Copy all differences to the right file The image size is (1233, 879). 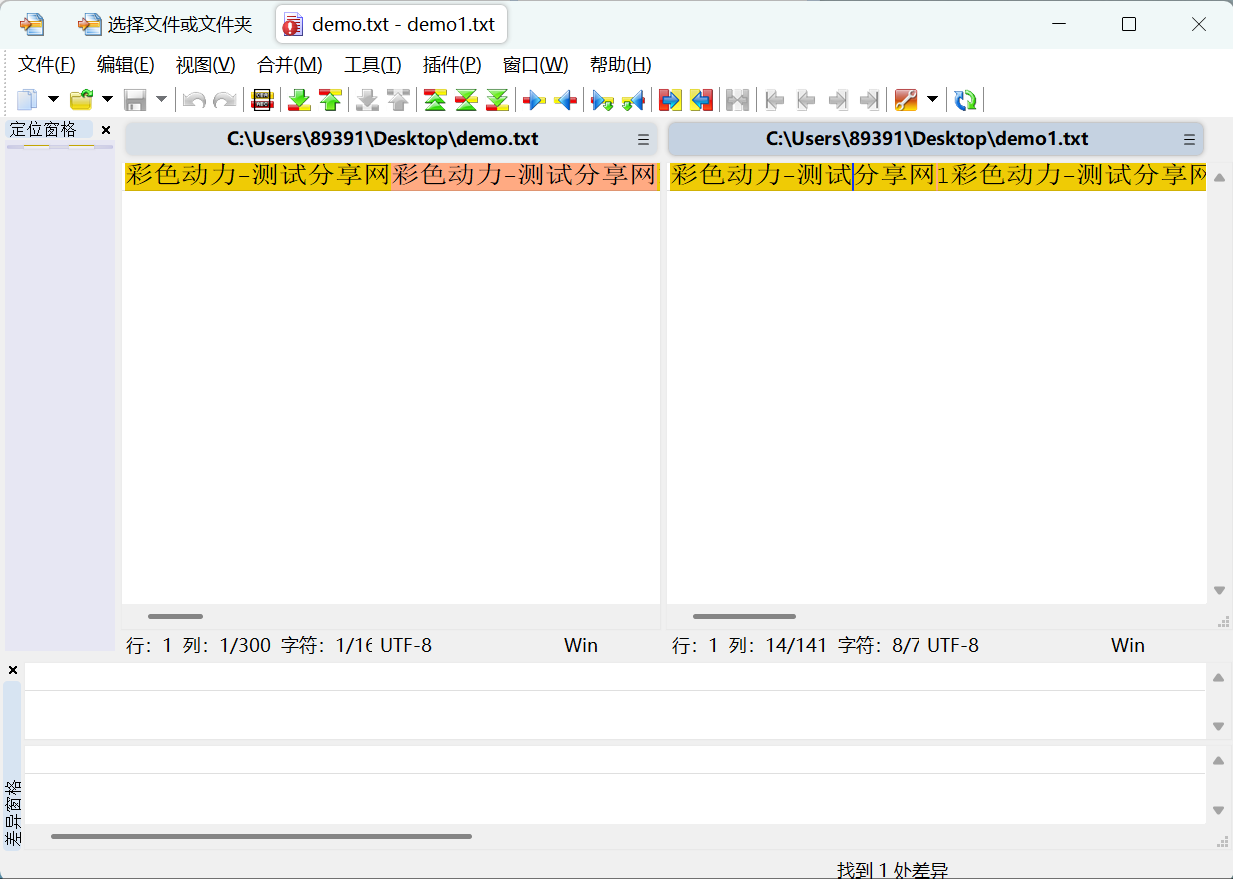coord(668,99)
